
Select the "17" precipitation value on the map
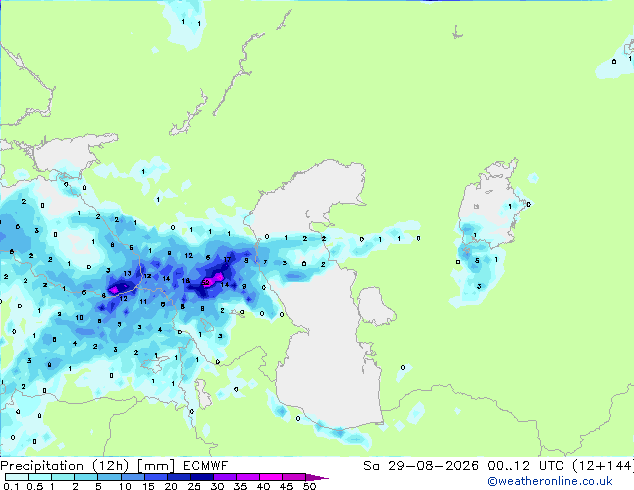[227, 260]
